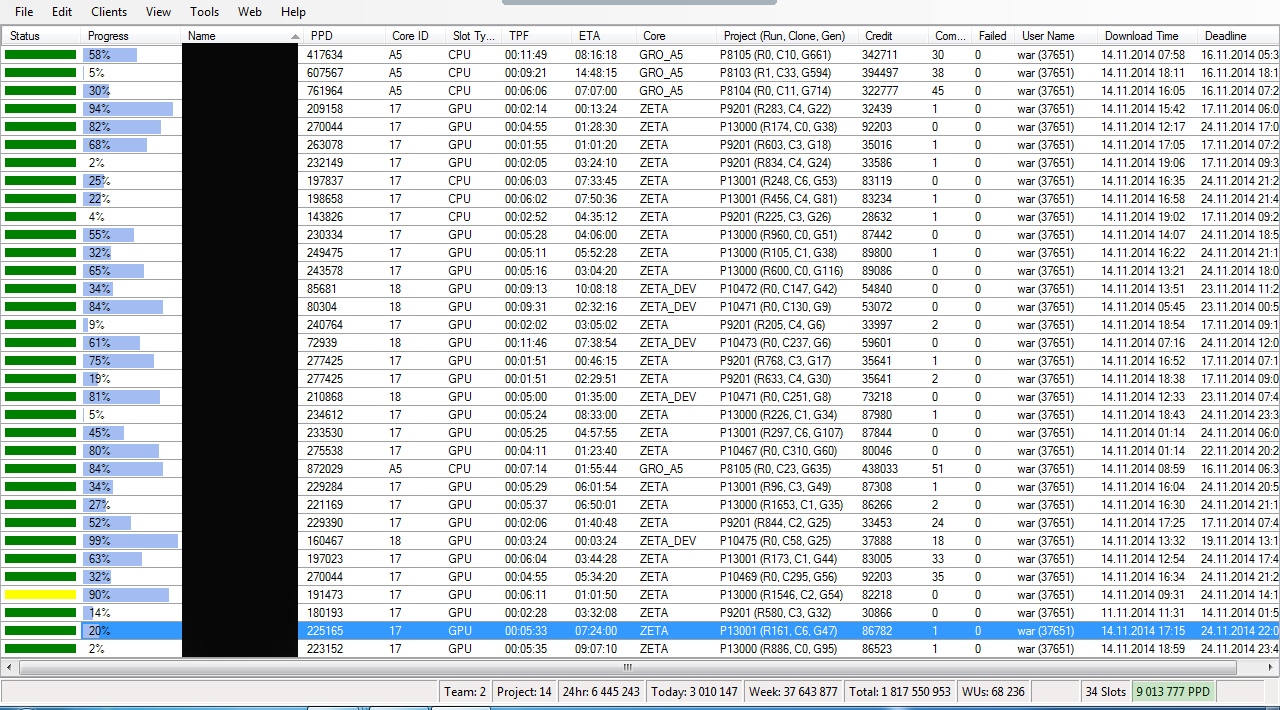The width and height of the screenshot is (1280, 710).
Task: Open the Help menu
Action: click(x=293, y=12)
